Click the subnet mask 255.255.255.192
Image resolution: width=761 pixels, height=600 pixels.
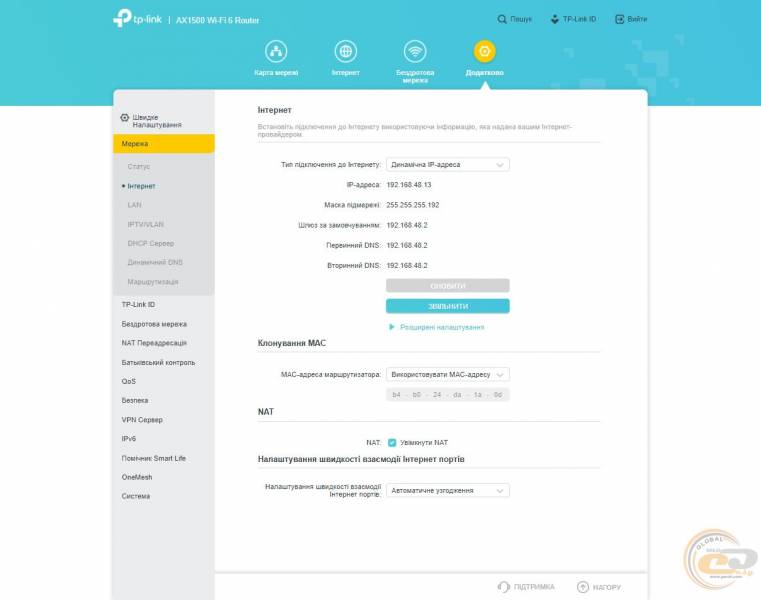point(413,205)
